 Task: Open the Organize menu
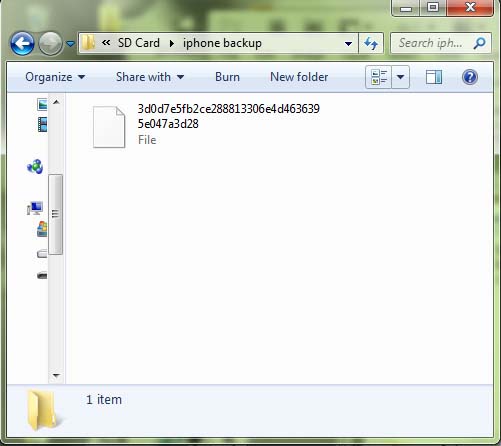pyautogui.click(x=55, y=77)
